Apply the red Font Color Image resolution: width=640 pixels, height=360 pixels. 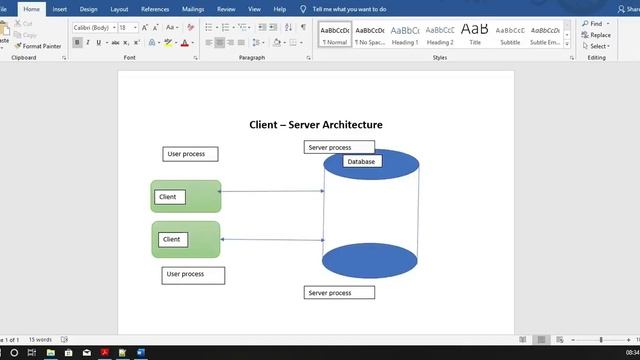tap(184, 42)
